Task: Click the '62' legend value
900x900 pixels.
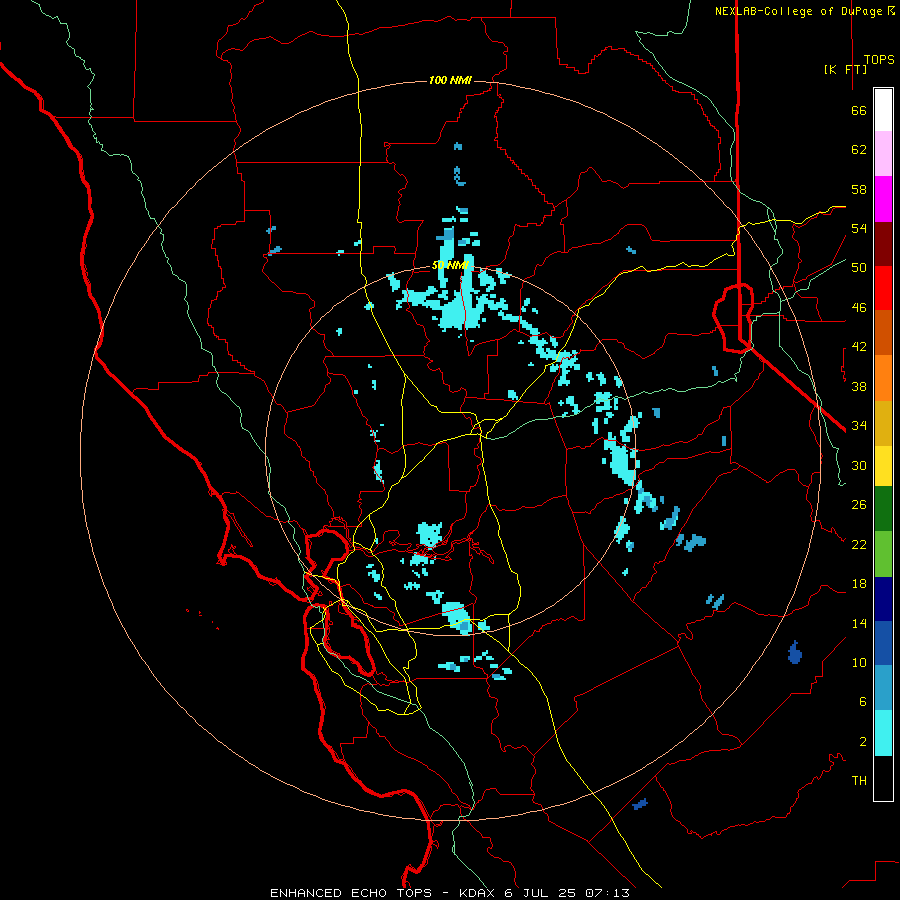Action: 859,150
